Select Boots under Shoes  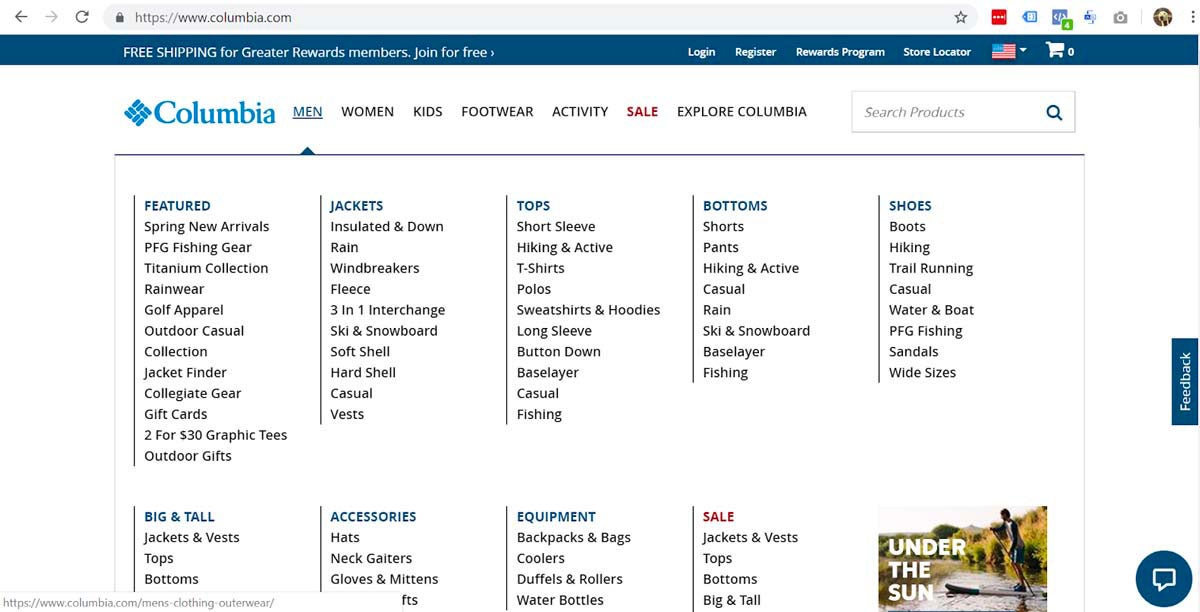click(x=907, y=226)
